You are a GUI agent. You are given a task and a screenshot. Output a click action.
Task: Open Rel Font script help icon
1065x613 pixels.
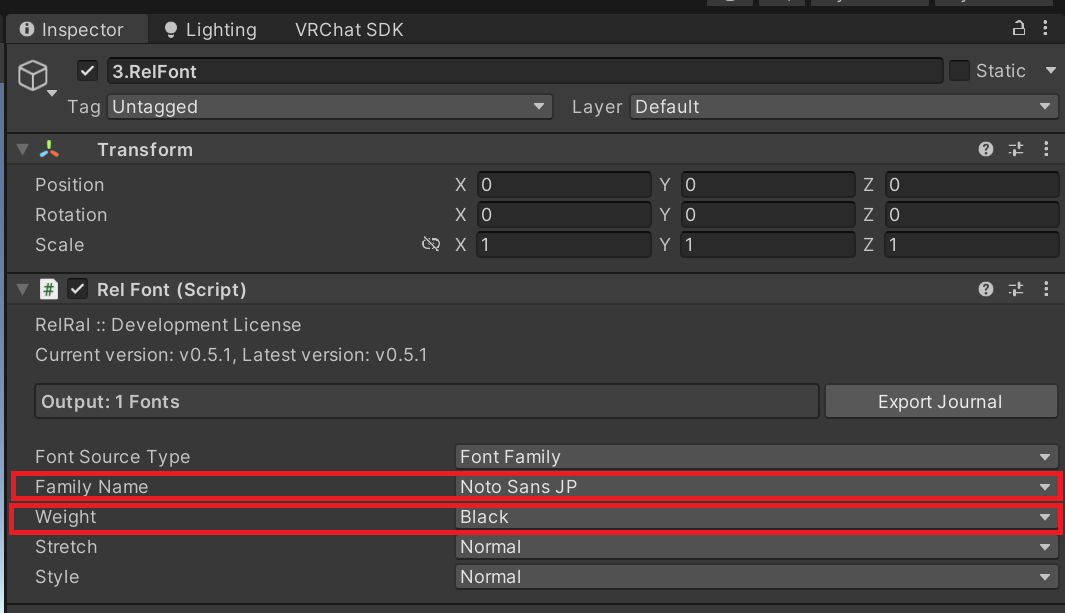coord(986,290)
